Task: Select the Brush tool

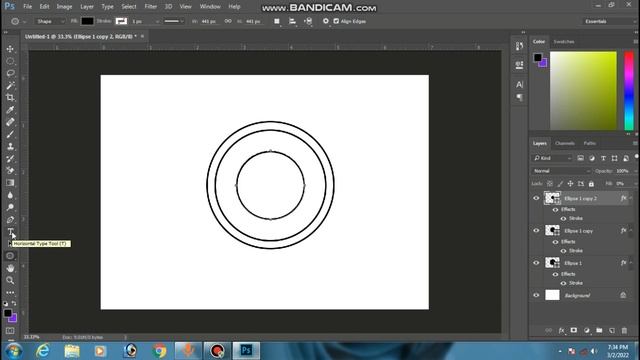Action: coord(10,134)
